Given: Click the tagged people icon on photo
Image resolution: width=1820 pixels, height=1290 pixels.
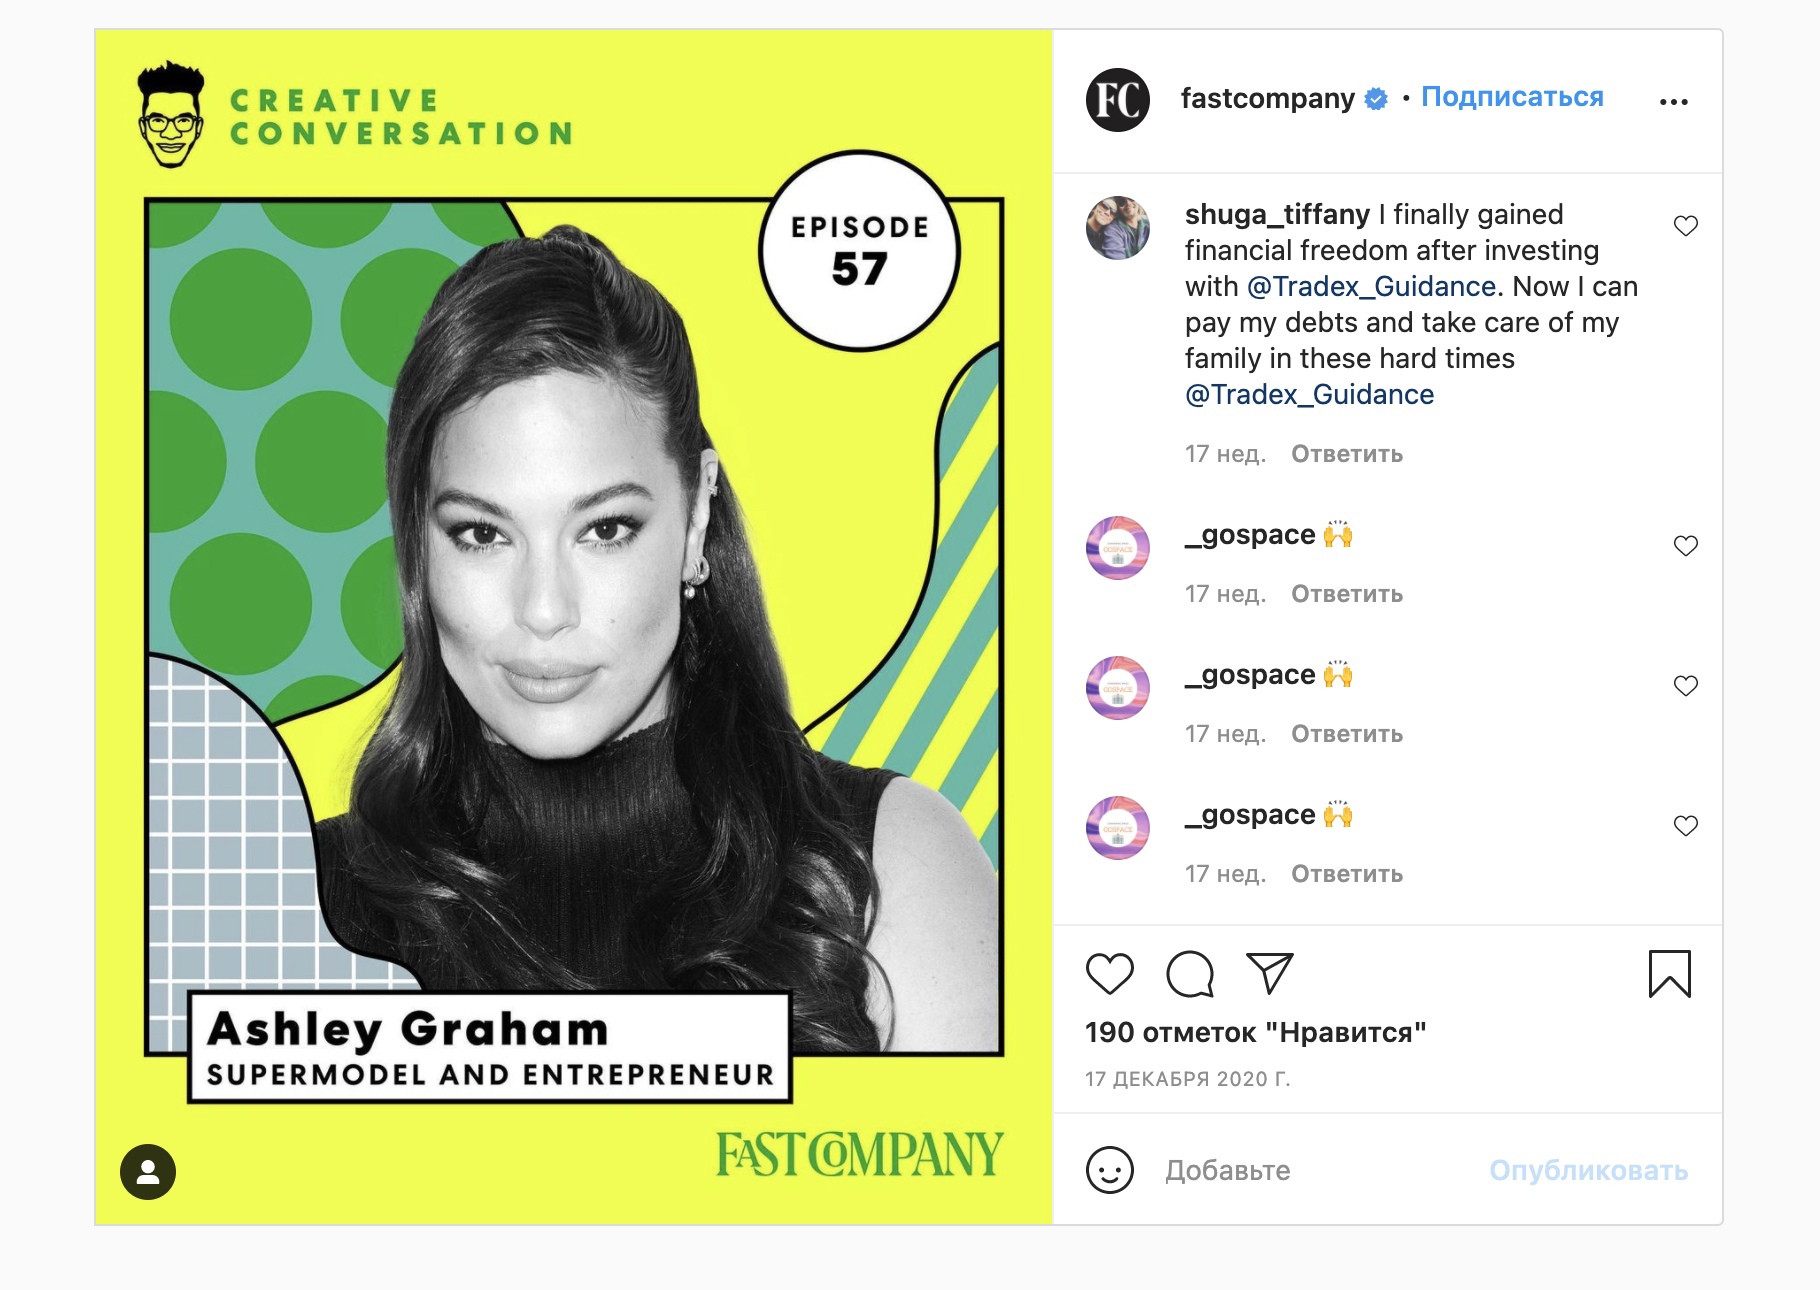Looking at the screenshot, I should 148,1172.
